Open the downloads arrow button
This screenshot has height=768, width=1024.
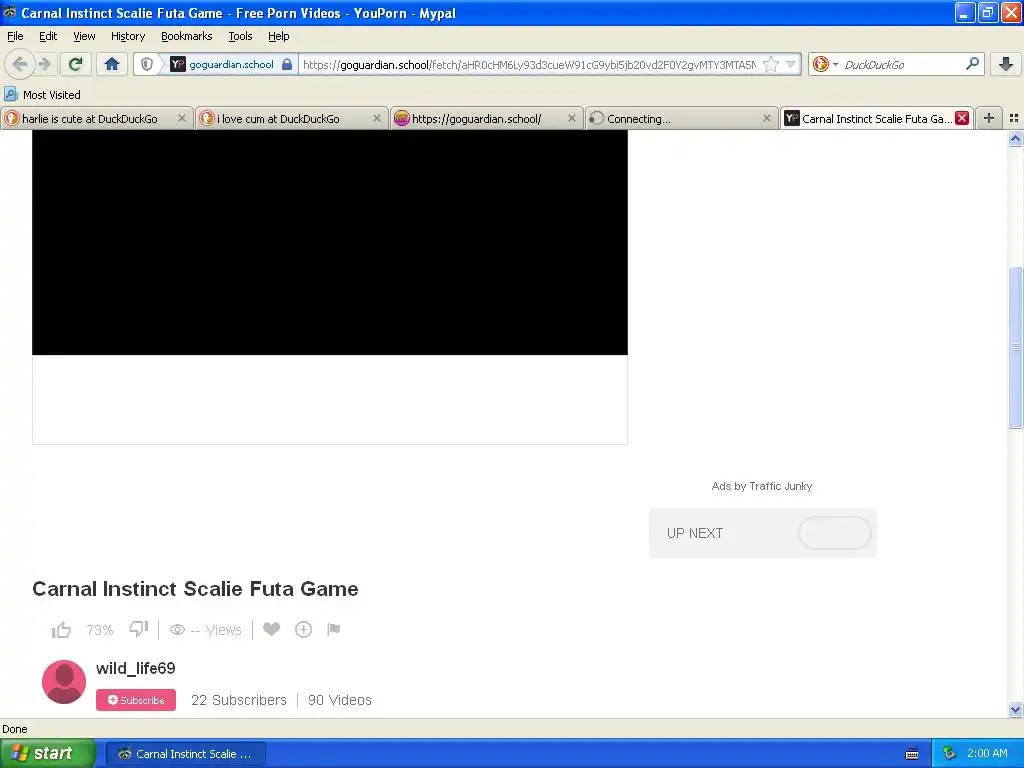[1006, 64]
